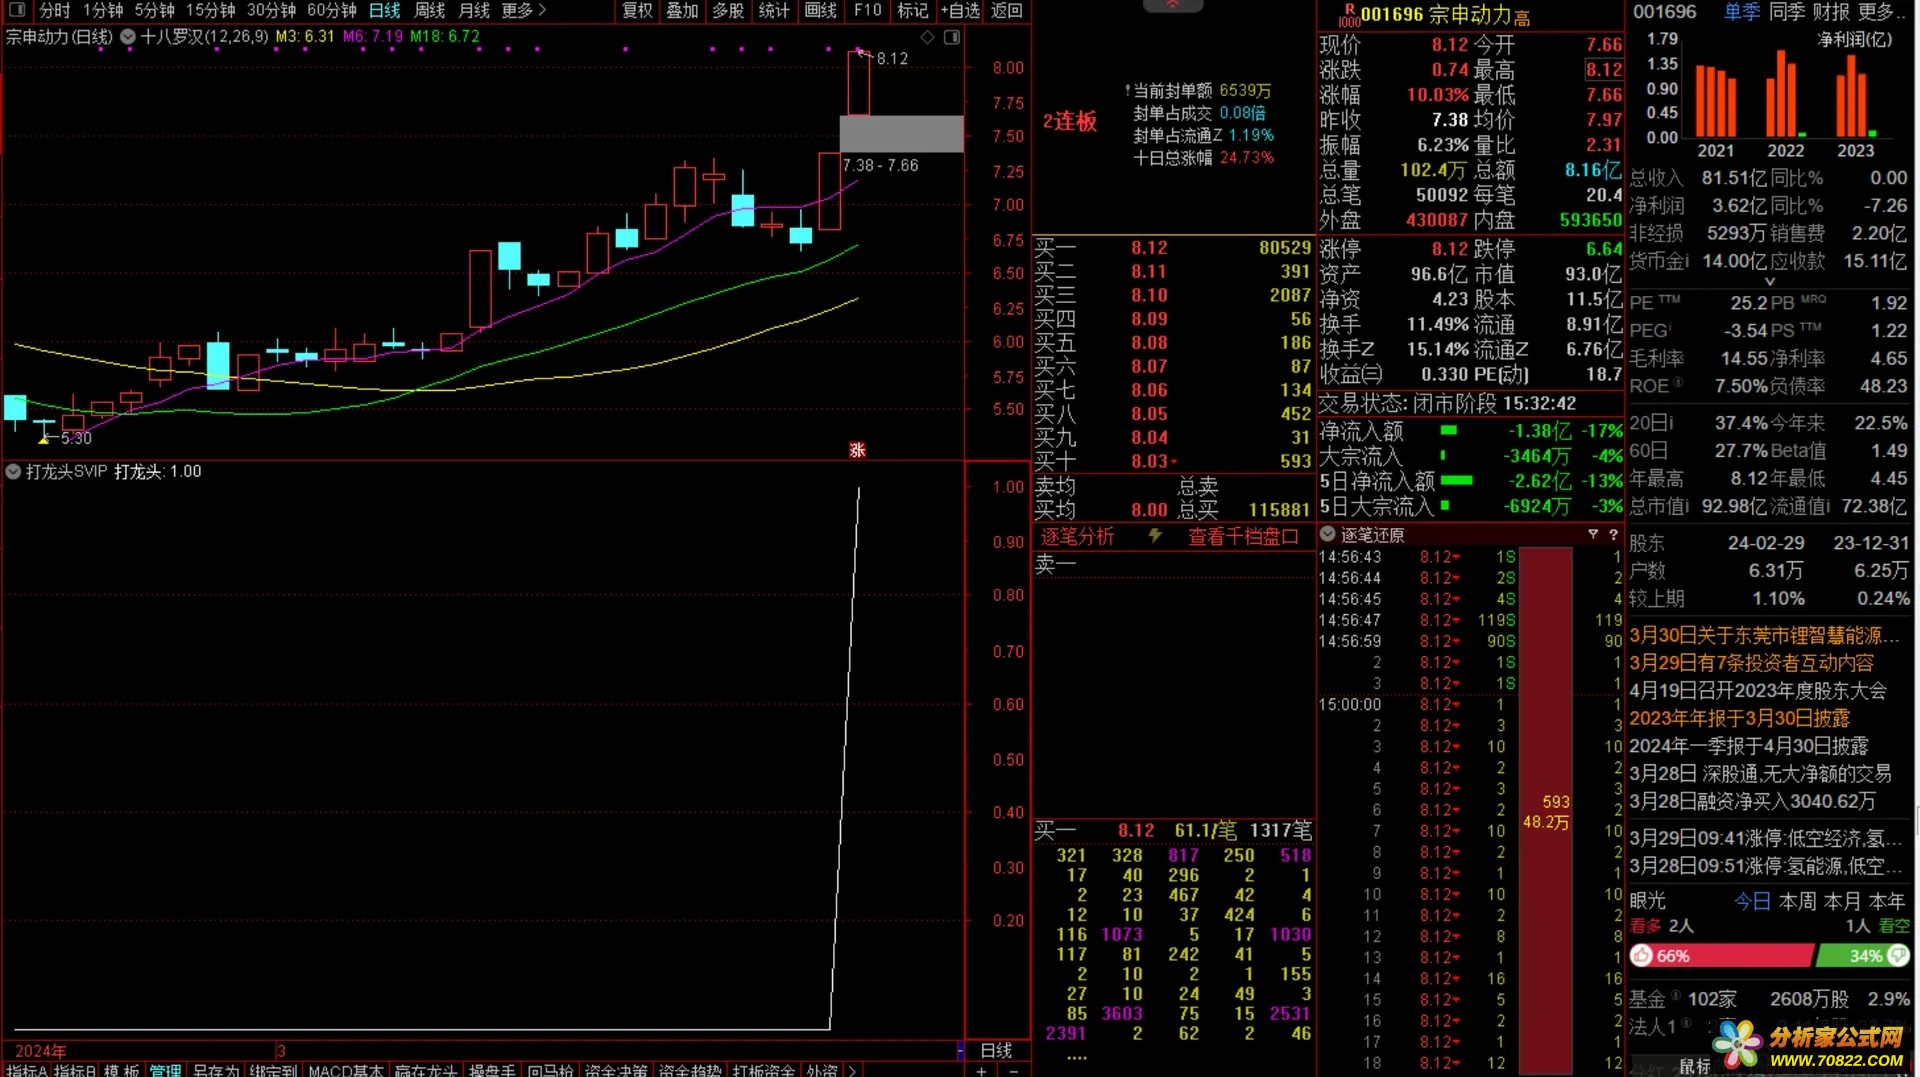Select the 60分钟 period tab
This screenshot has width=1920, height=1077.
332,10
